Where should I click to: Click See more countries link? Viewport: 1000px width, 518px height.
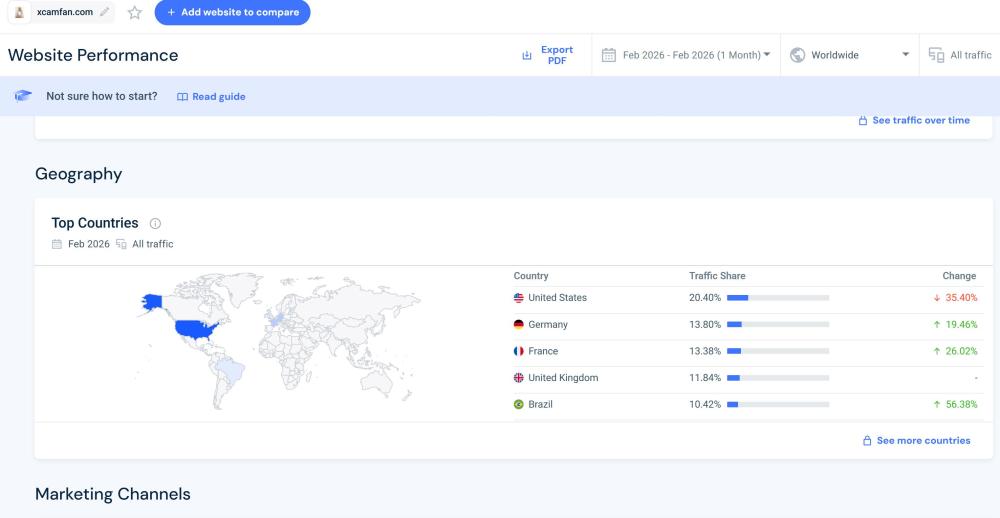[916, 440]
